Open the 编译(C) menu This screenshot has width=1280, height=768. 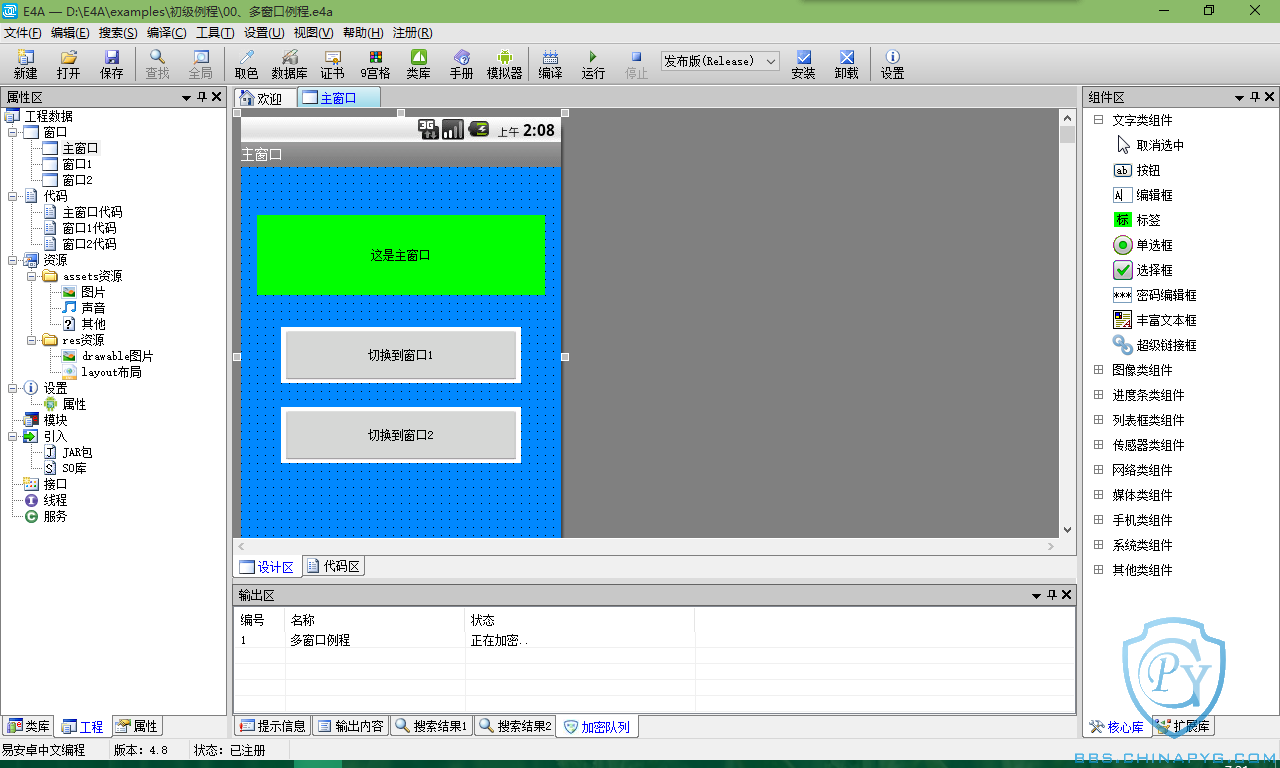click(166, 33)
